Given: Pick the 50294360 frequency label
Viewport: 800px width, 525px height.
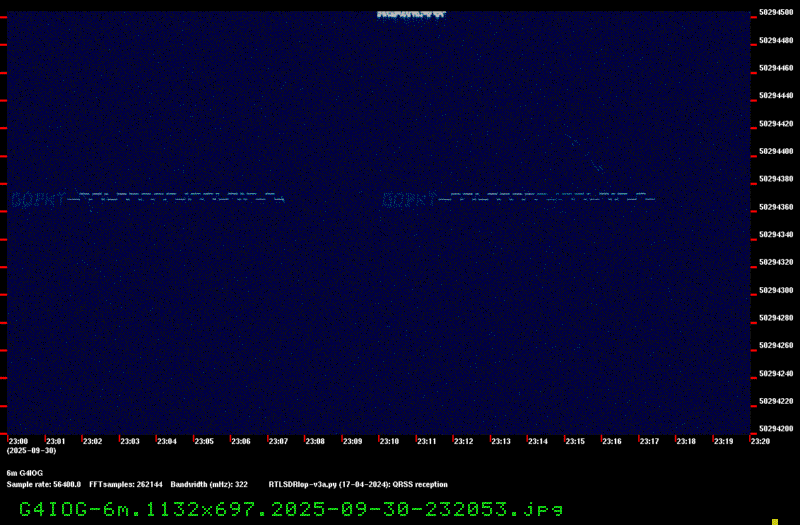Looking at the screenshot, I should 776,207.
